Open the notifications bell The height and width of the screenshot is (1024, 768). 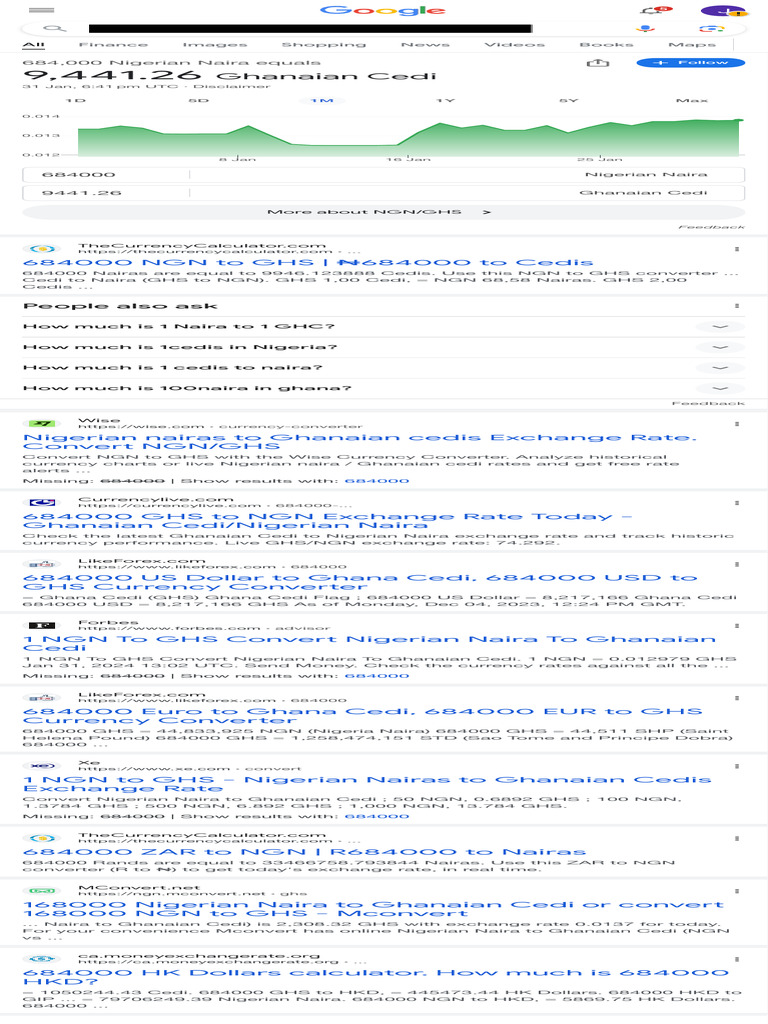pyautogui.click(x=654, y=10)
